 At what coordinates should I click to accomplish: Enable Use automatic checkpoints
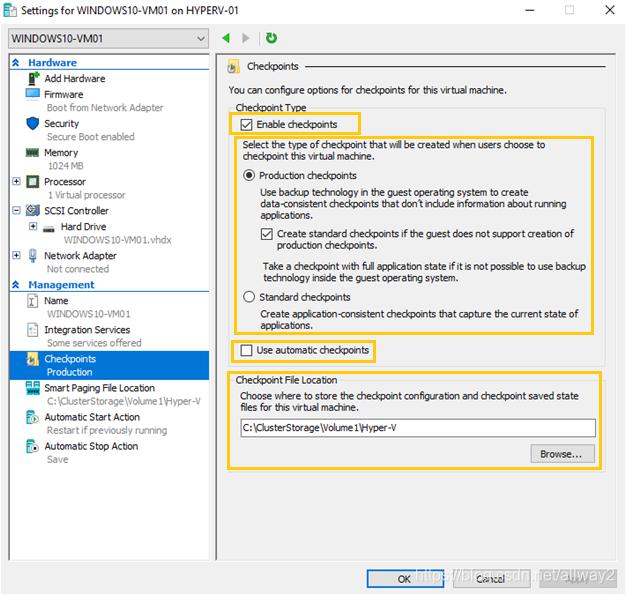click(x=246, y=350)
